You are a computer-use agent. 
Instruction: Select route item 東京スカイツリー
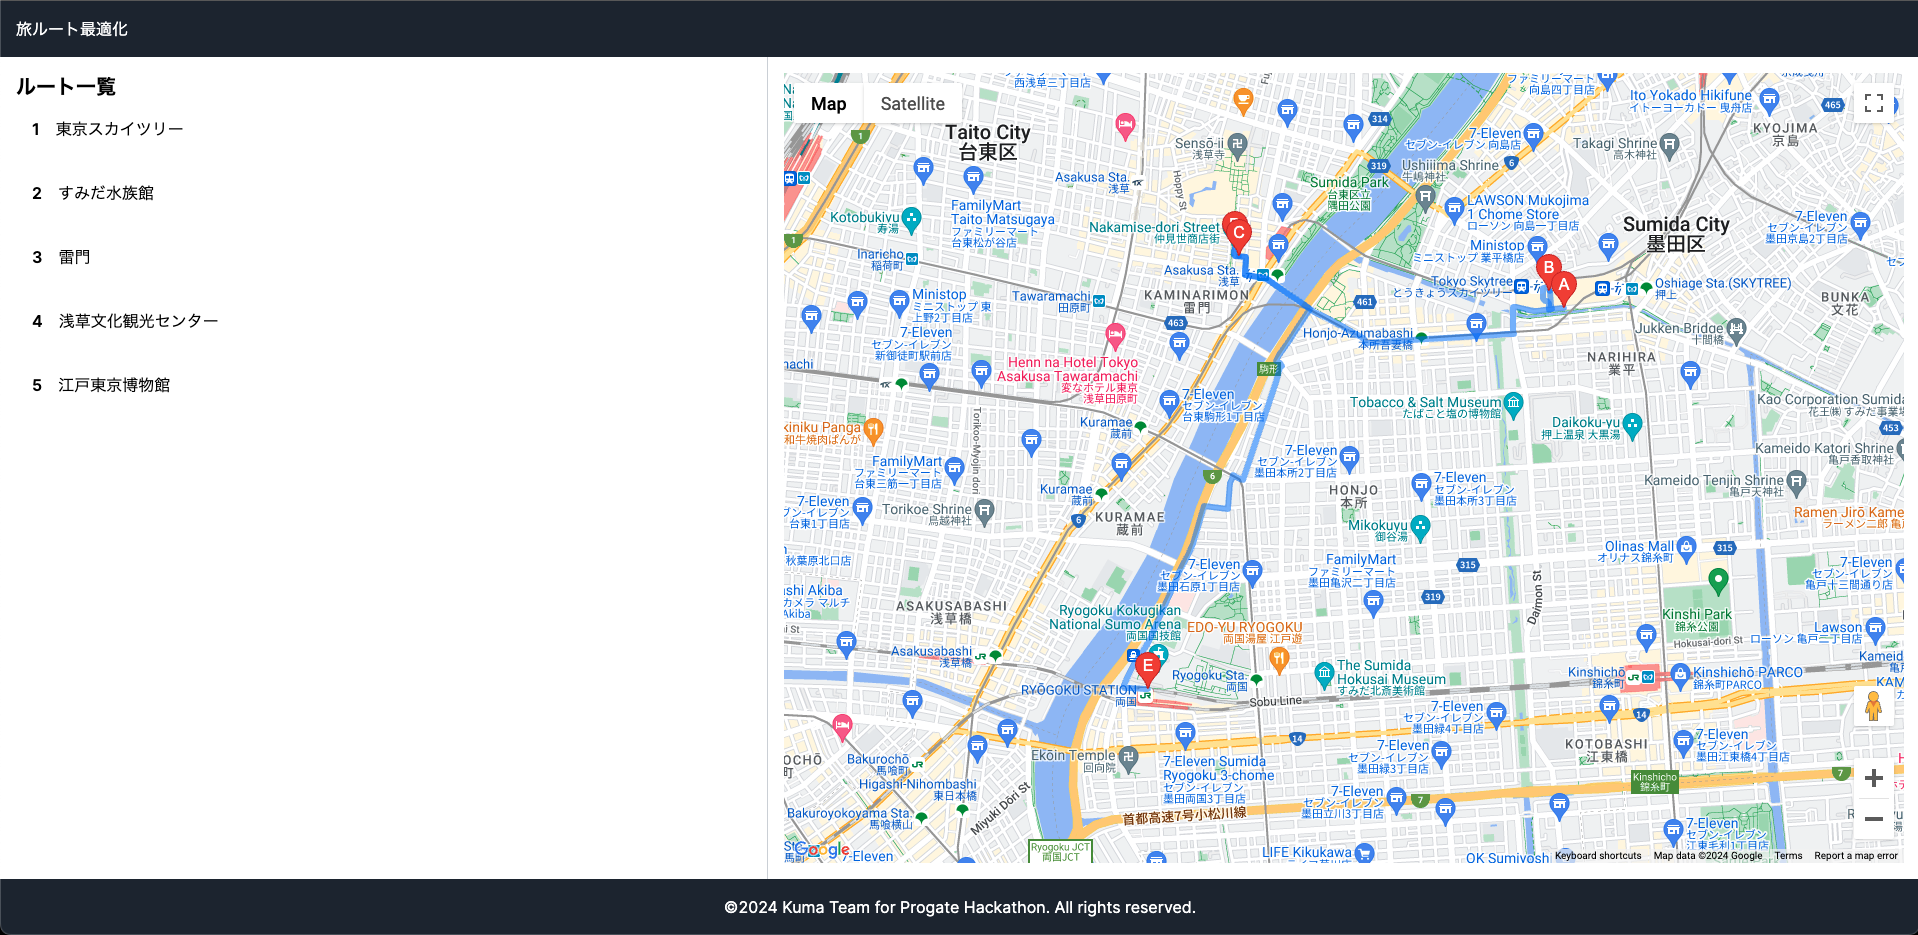tap(119, 129)
